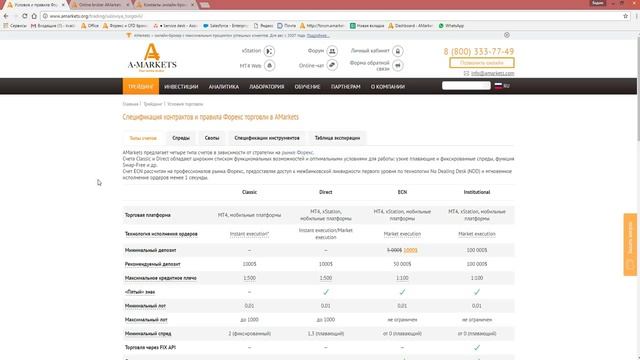Viewport: 640px width, 360px height.
Task: Select the Типы счетов tab
Action: click(x=143, y=138)
